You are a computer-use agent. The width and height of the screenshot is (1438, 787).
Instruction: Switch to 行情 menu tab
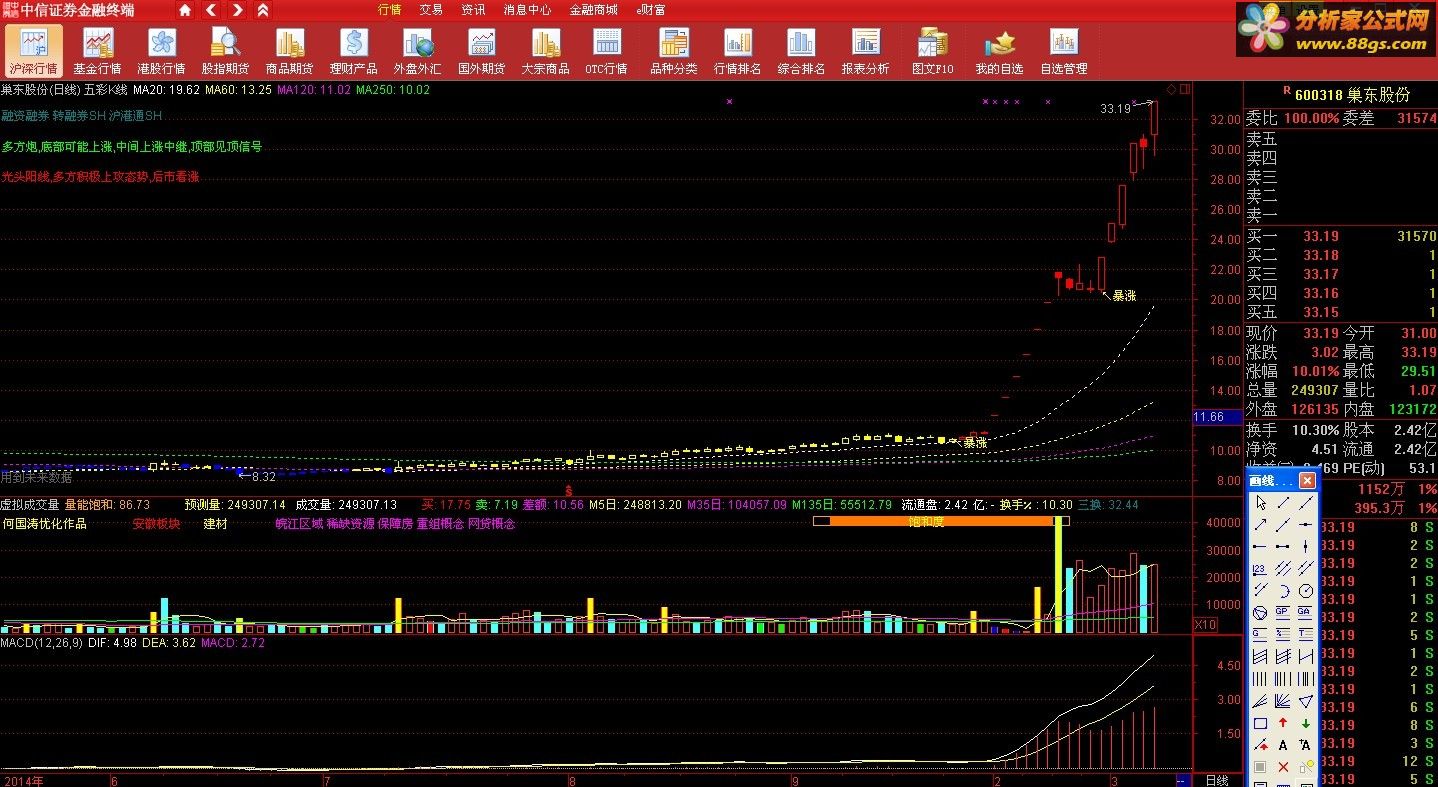point(390,10)
